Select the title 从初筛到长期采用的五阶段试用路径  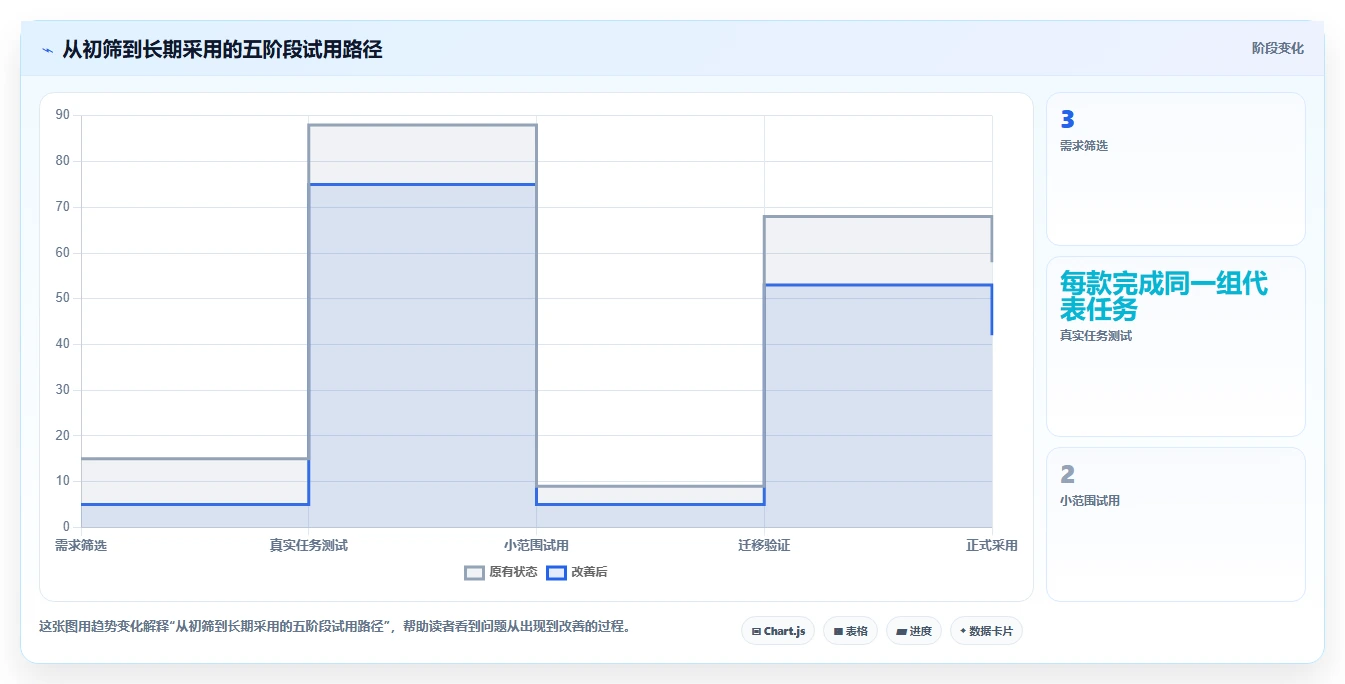[x=222, y=49]
